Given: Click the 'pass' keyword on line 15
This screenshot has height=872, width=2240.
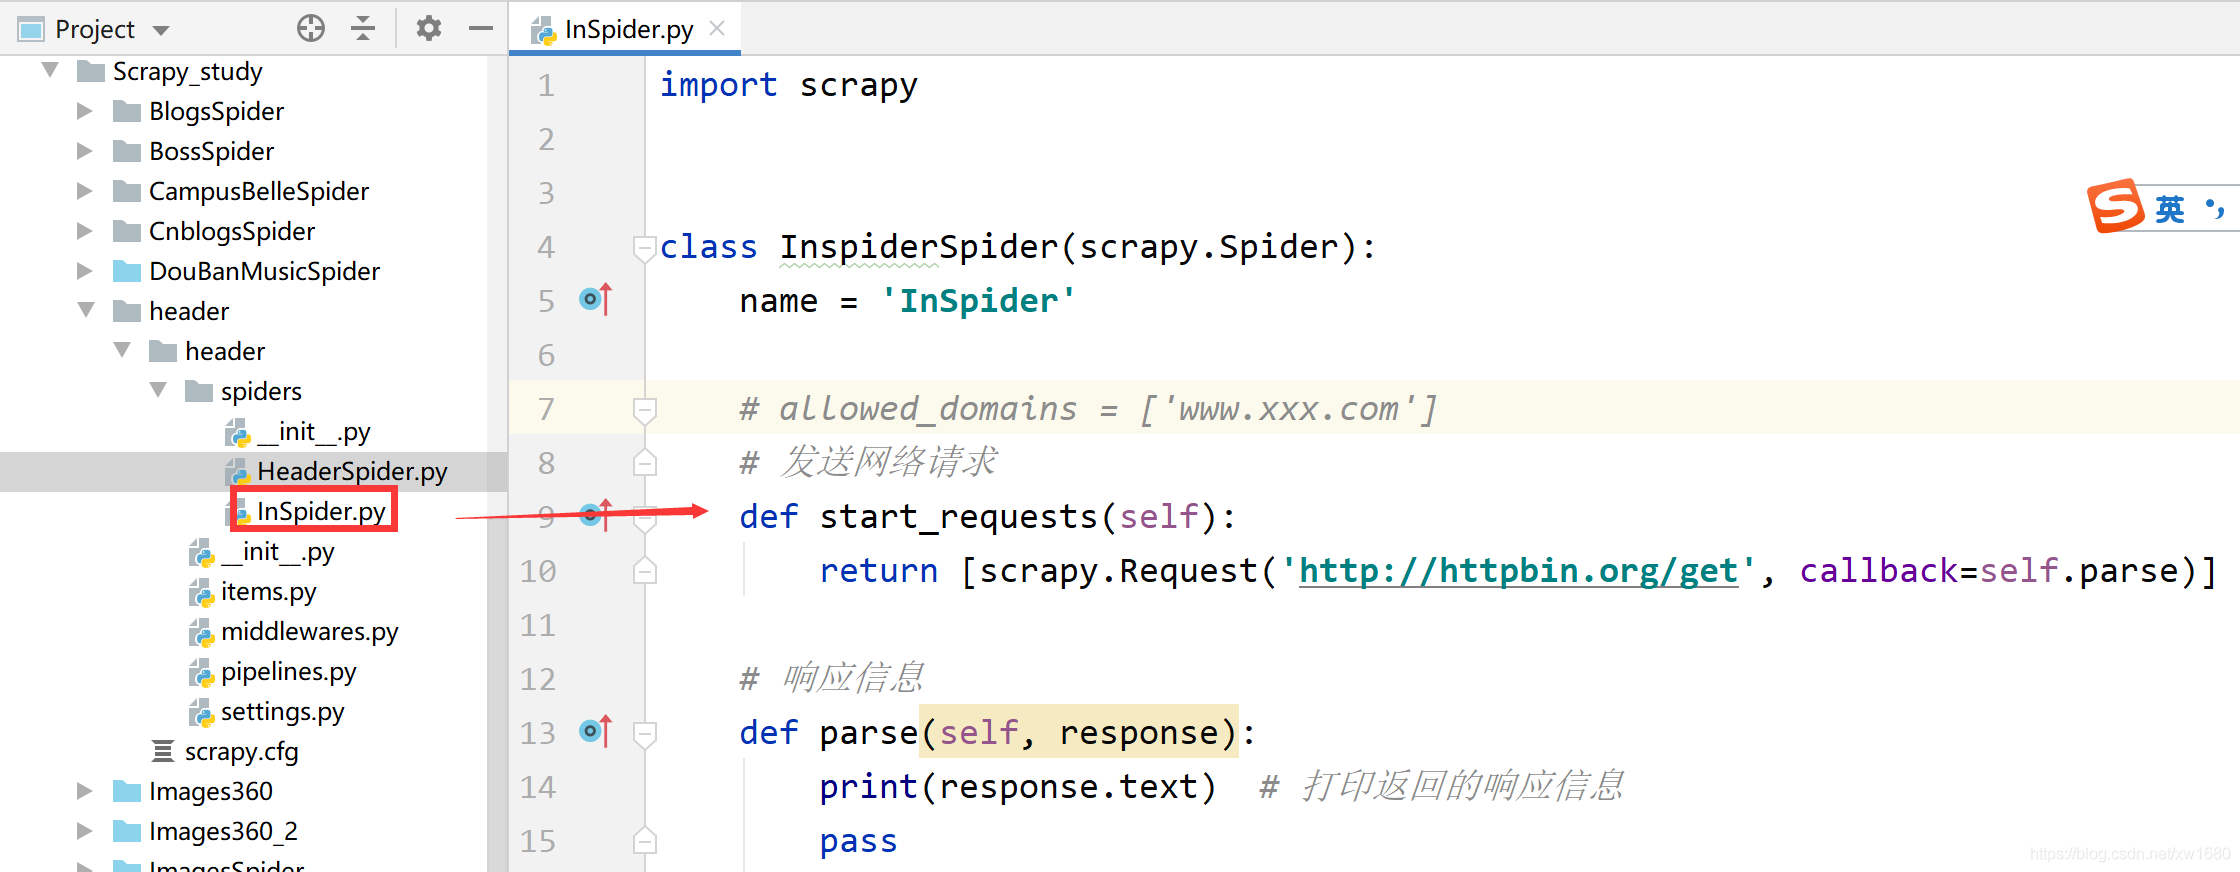Looking at the screenshot, I should click(x=858, y=841).
